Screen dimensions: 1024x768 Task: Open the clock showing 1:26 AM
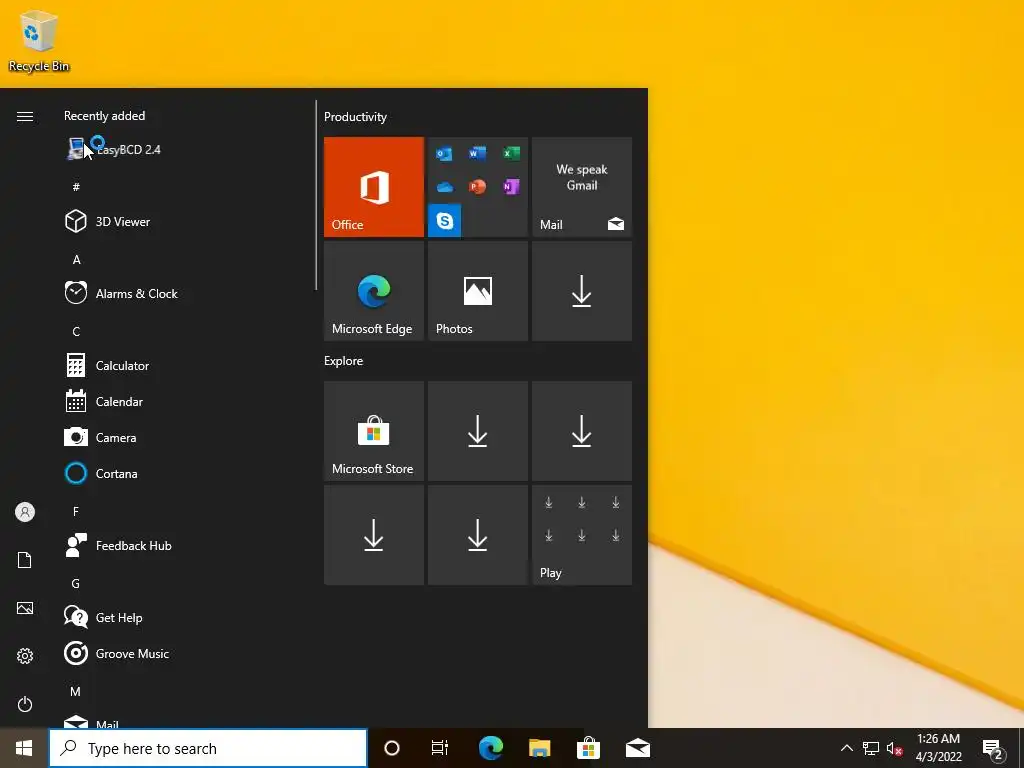tap(938, 748)
